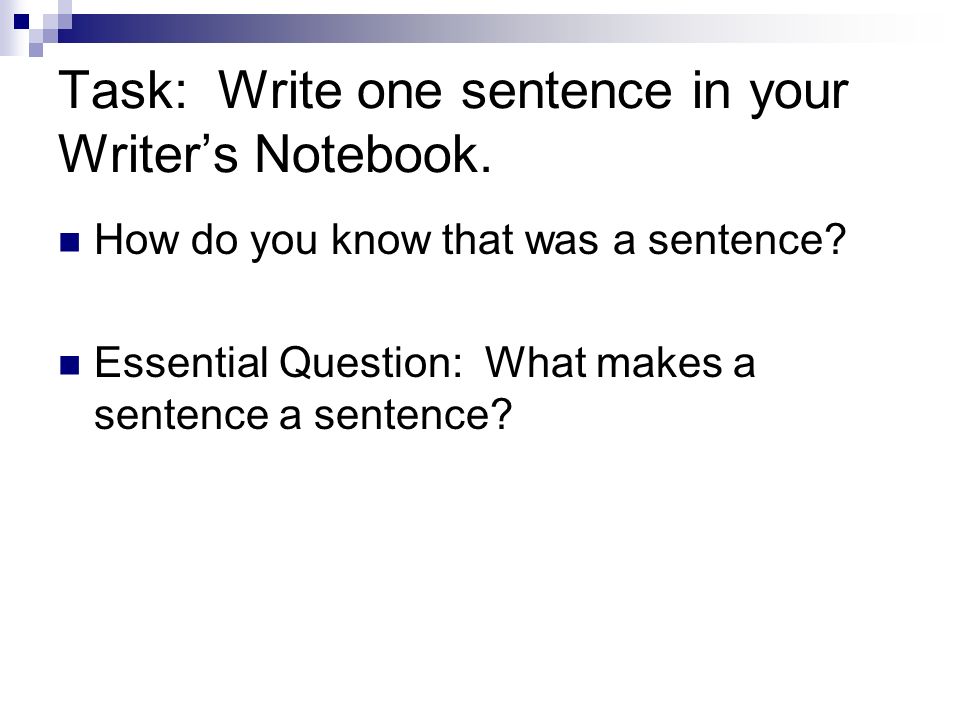Click the gradient header bar at the top
This screenshot has width=960, height=720.
490,29
